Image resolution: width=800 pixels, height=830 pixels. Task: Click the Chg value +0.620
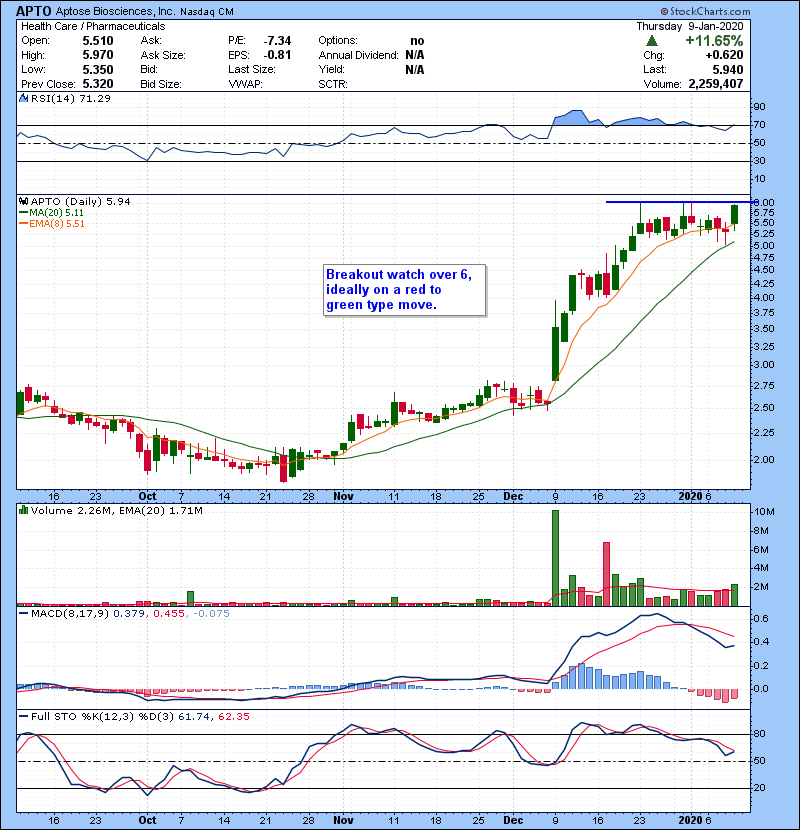point(724,55)
